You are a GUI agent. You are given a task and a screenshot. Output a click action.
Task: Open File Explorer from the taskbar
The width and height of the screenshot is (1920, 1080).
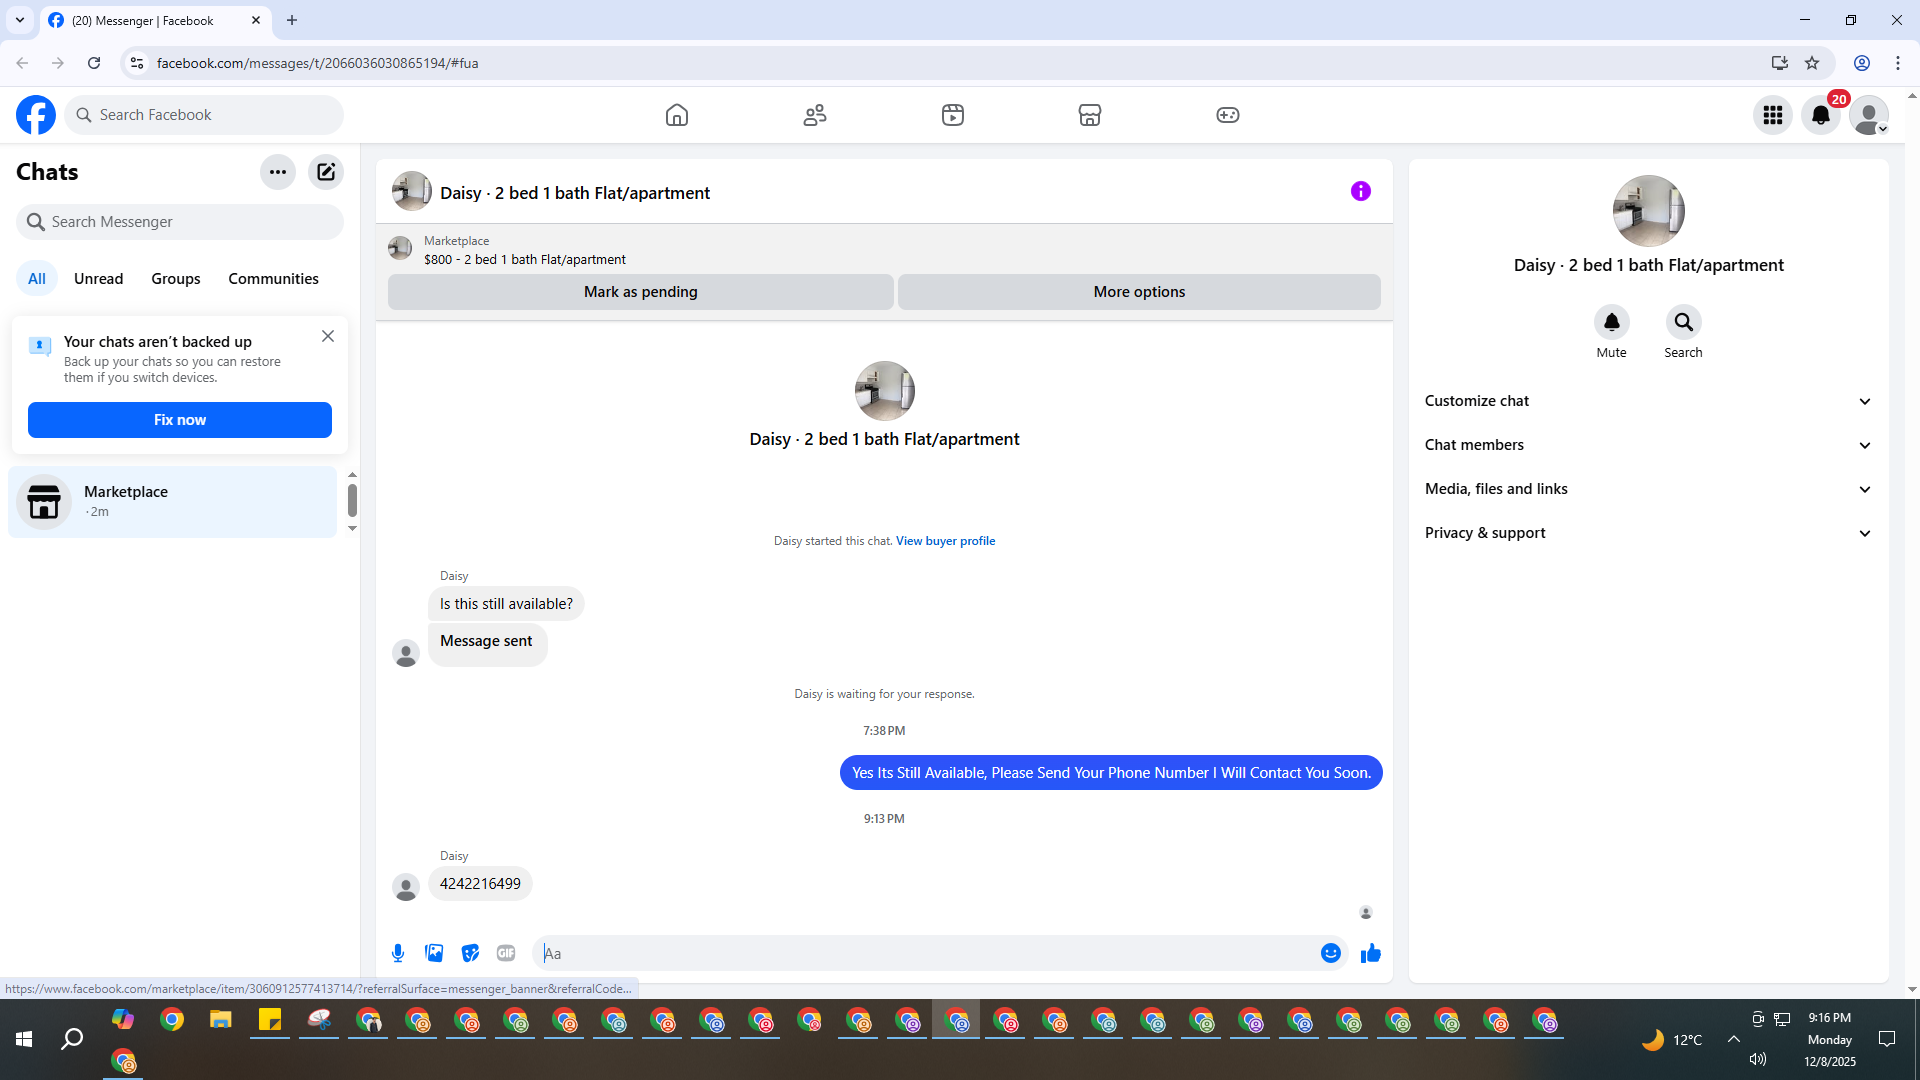click(221, 1021)
